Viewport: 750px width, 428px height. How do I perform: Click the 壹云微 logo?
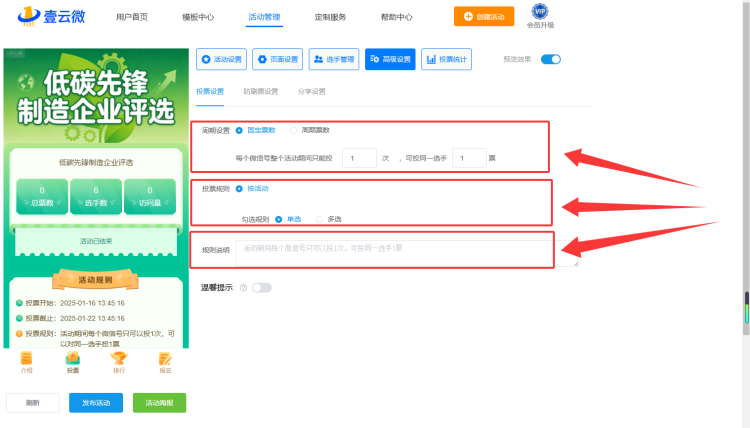51,17
